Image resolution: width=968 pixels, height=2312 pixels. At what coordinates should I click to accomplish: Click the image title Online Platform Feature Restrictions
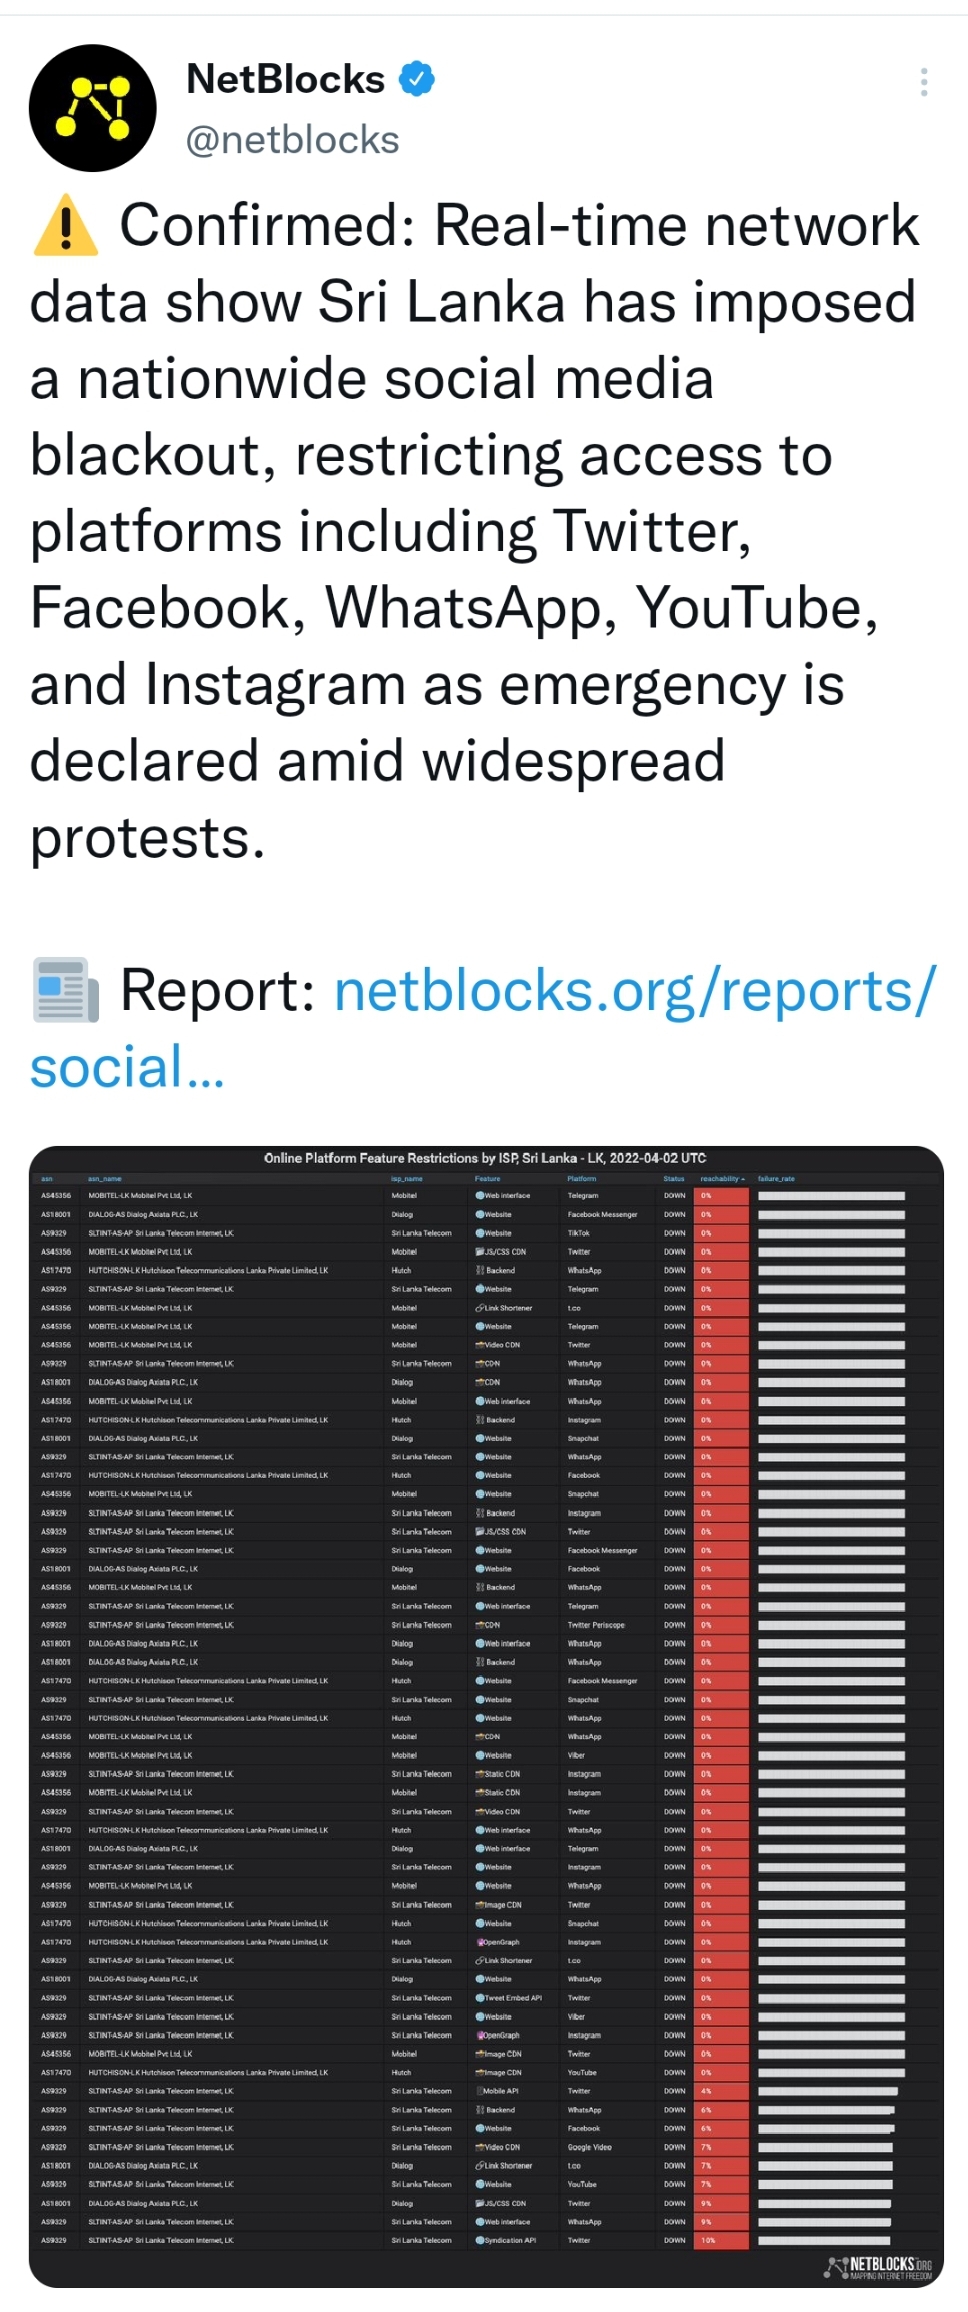(x=485, y=1158)
